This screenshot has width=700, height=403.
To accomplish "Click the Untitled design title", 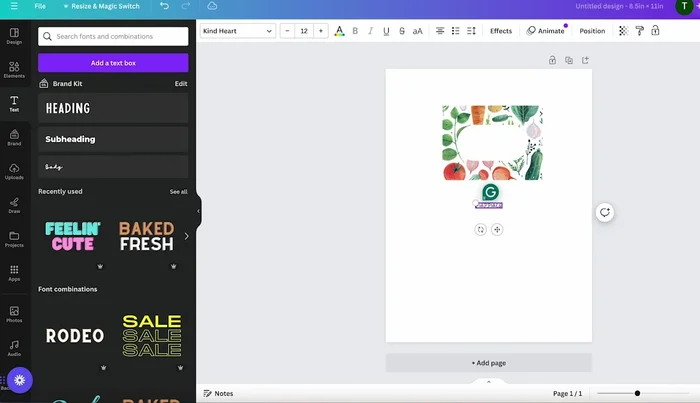I will tap(619, 6).
